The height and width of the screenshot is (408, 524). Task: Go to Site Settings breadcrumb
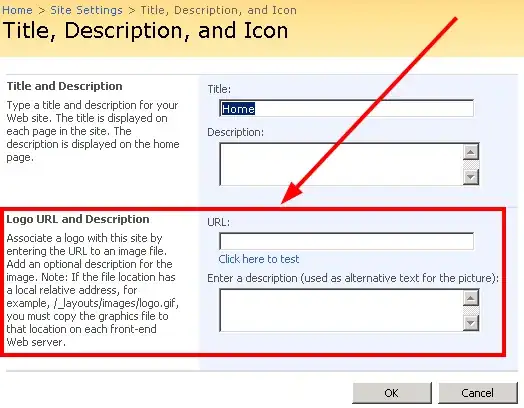point(86,10)
